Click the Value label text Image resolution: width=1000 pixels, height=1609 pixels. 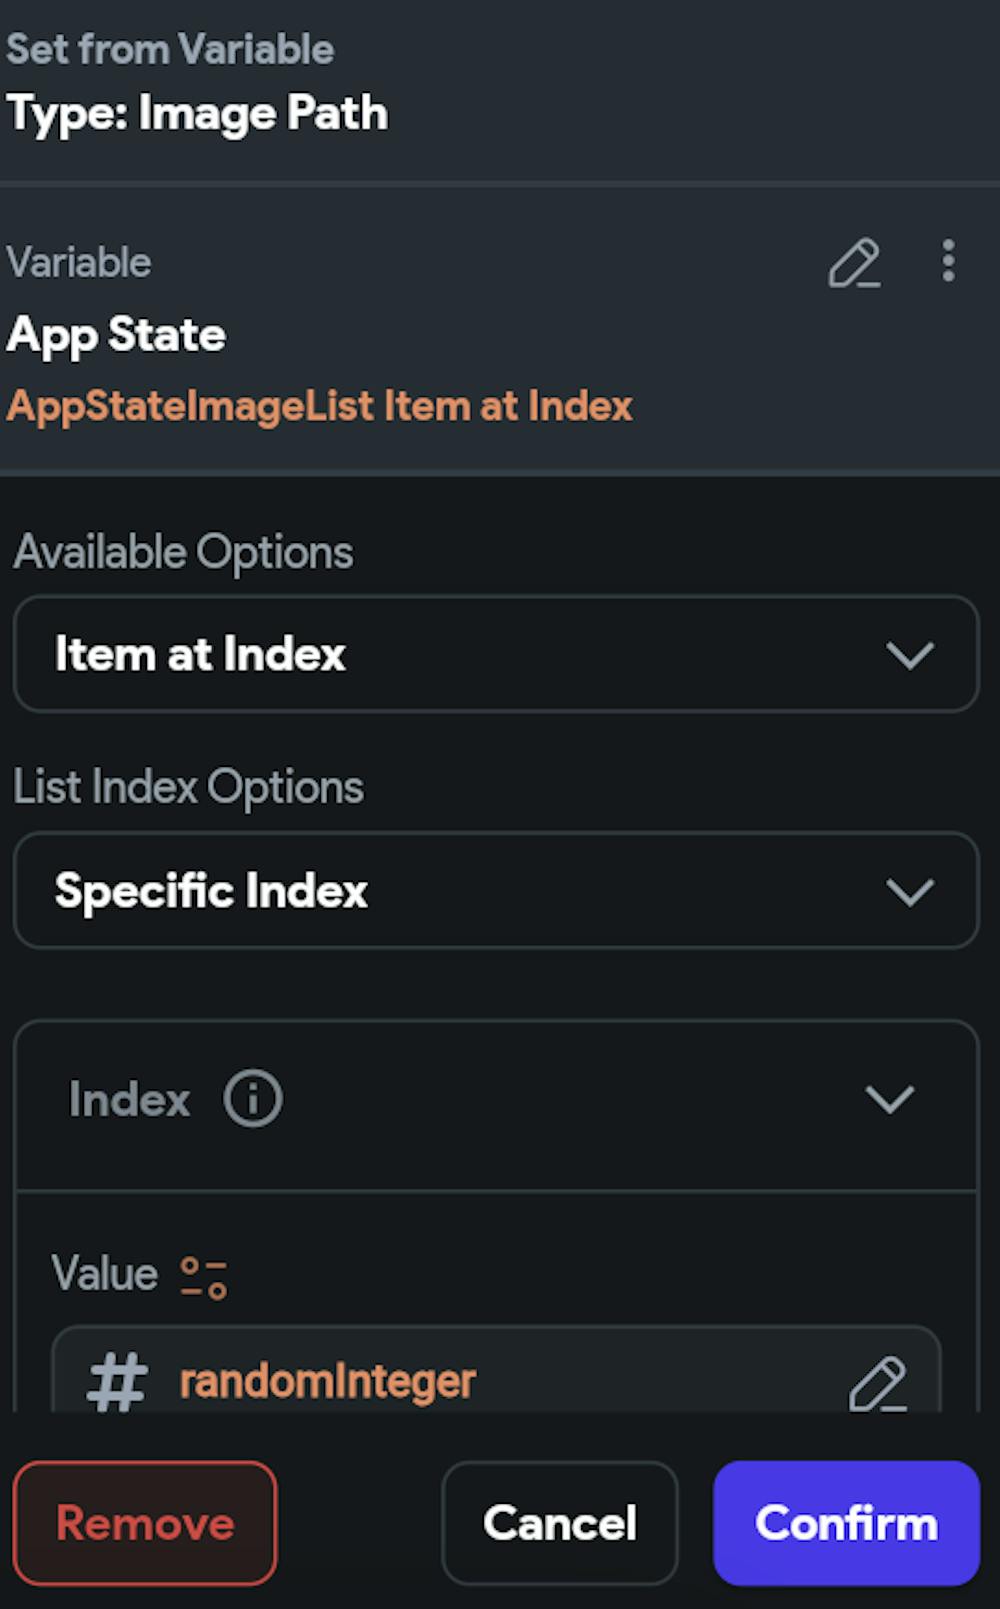click(105, 1274)
